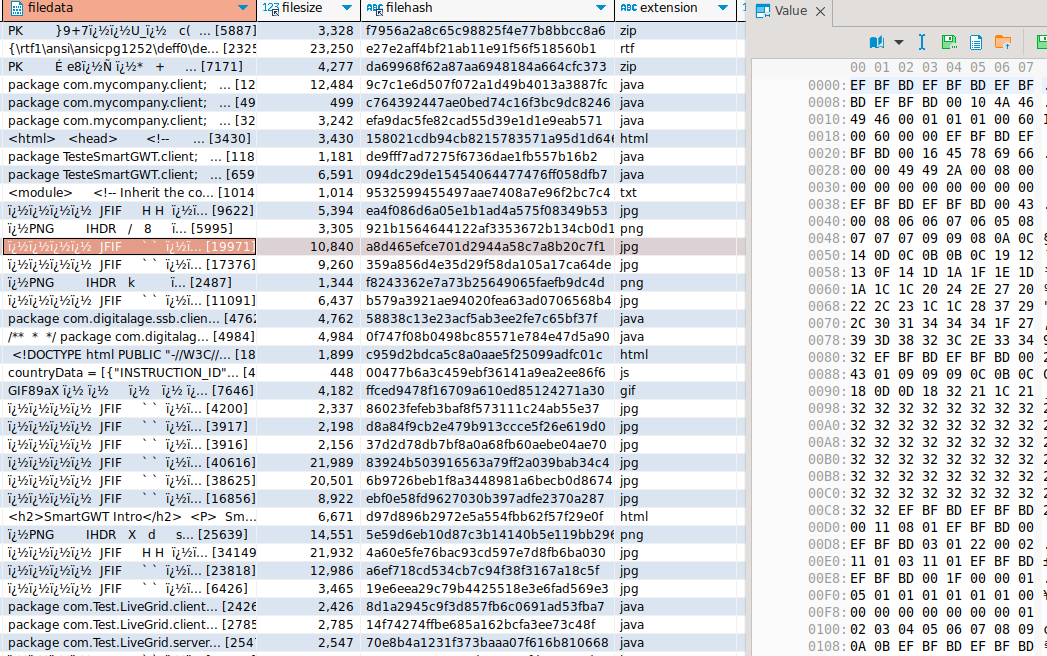Open the filedata column filter dropdown
The width and height of the screenshot is (1047, 656).
point(243,8)
